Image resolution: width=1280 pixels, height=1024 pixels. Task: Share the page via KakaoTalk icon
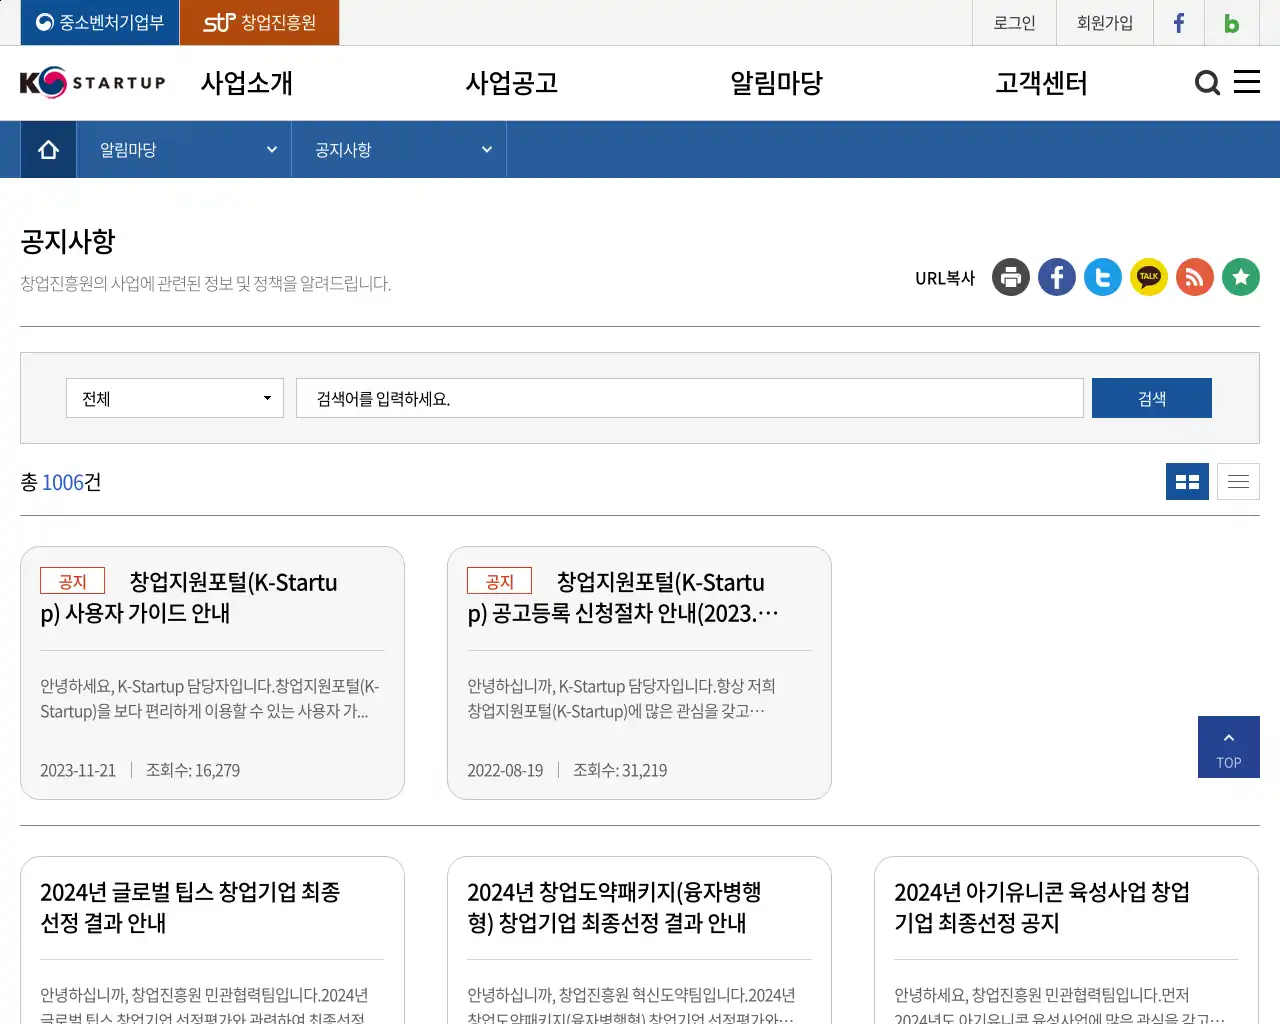[1148, 277]
